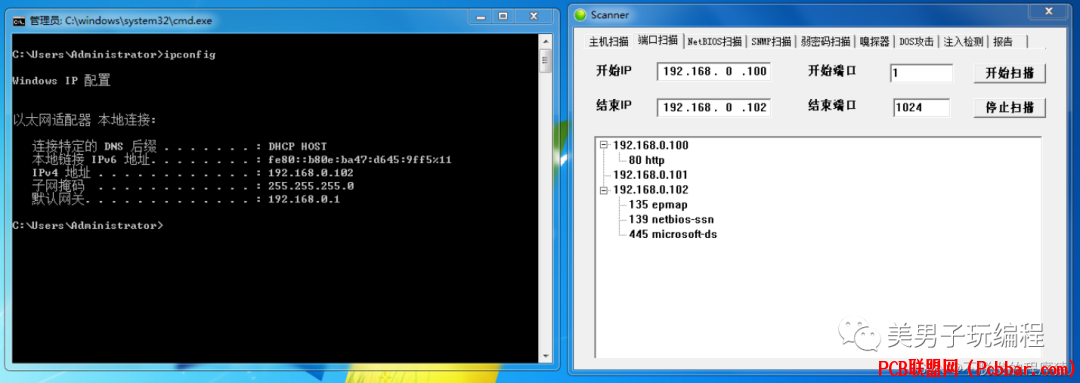Select the 端口扫描 tab

[x=658, y=40]
